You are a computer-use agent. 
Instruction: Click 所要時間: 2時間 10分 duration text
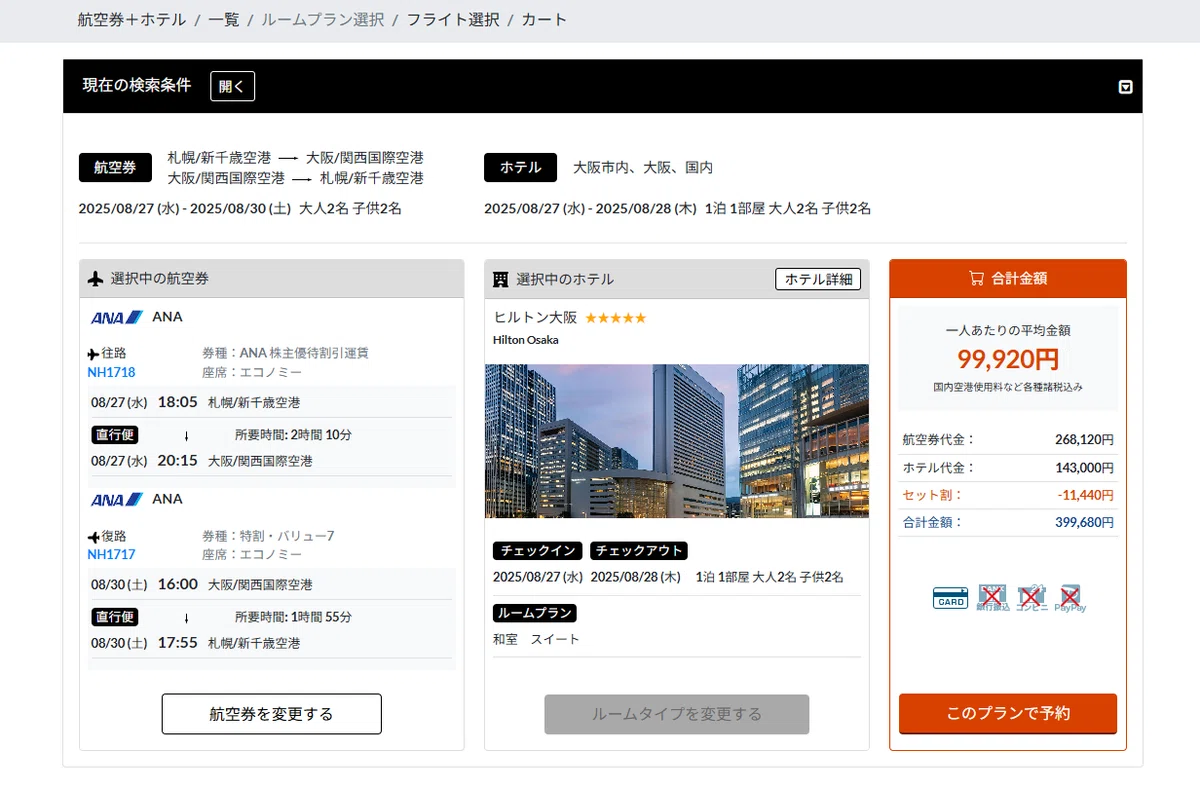(x=293, y=434)
